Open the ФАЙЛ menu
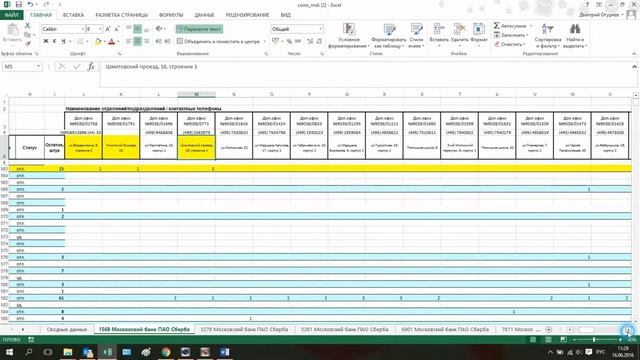 point(11,15)
